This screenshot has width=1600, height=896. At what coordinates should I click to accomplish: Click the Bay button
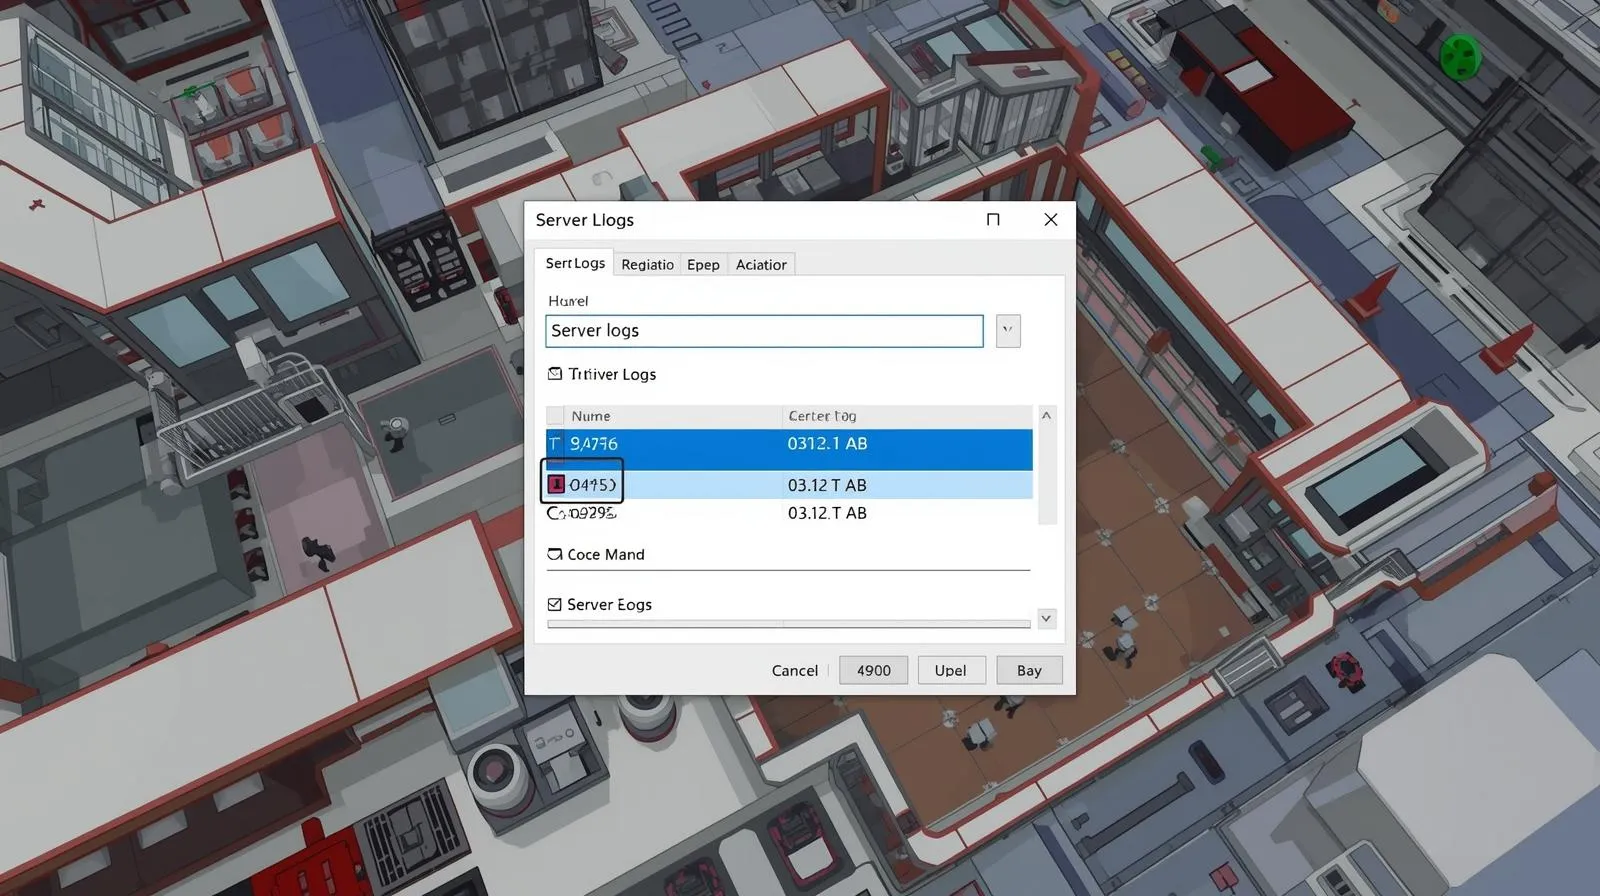[x=1029, y=670]
